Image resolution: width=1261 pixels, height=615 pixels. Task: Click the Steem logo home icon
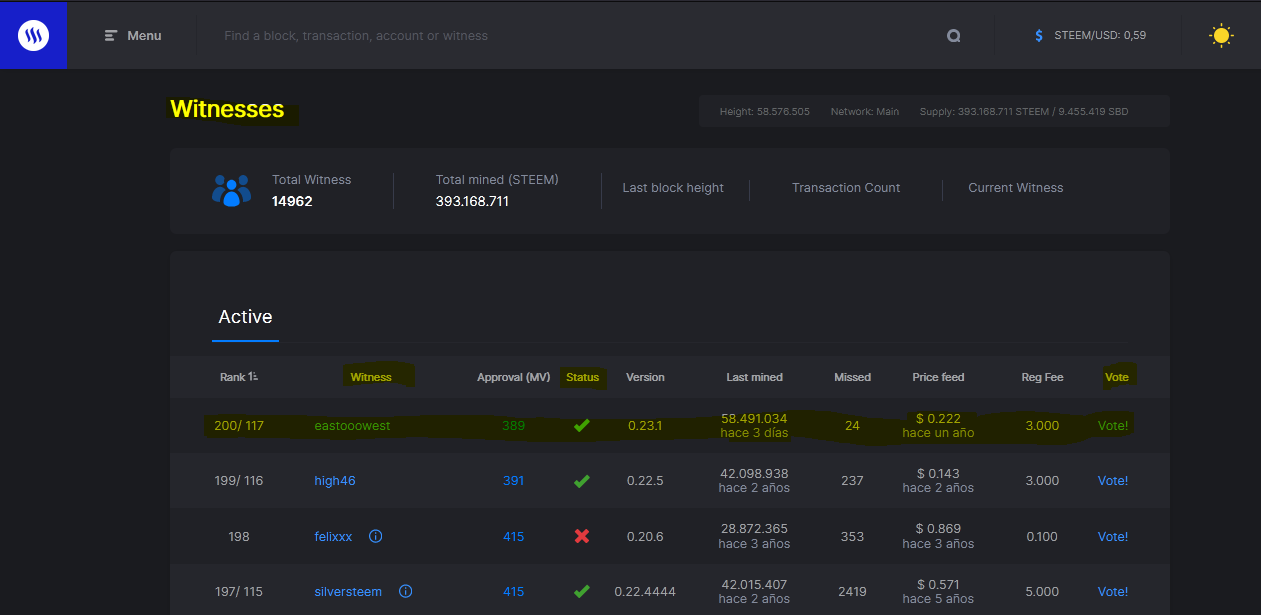click(33, 35)
